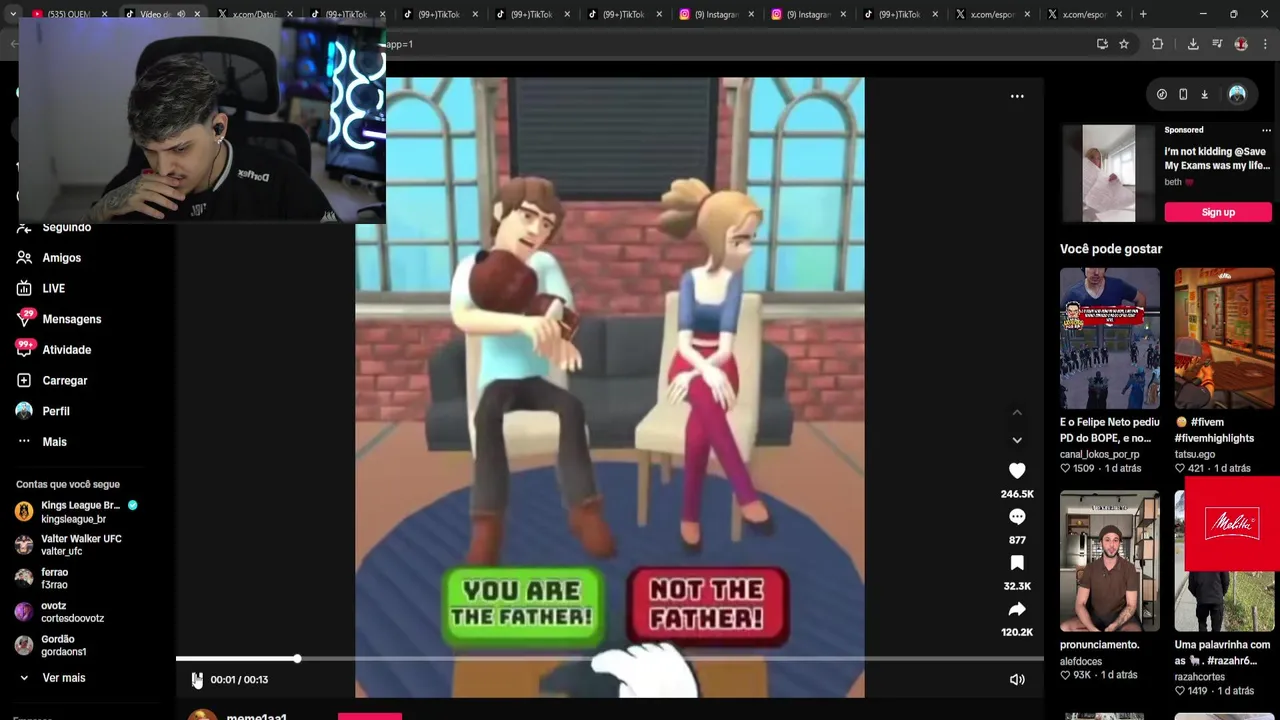Open the Felipe Neto BOPE video thumbnail
This screenshot has width=1280, height=720.
coord(1110,338)
